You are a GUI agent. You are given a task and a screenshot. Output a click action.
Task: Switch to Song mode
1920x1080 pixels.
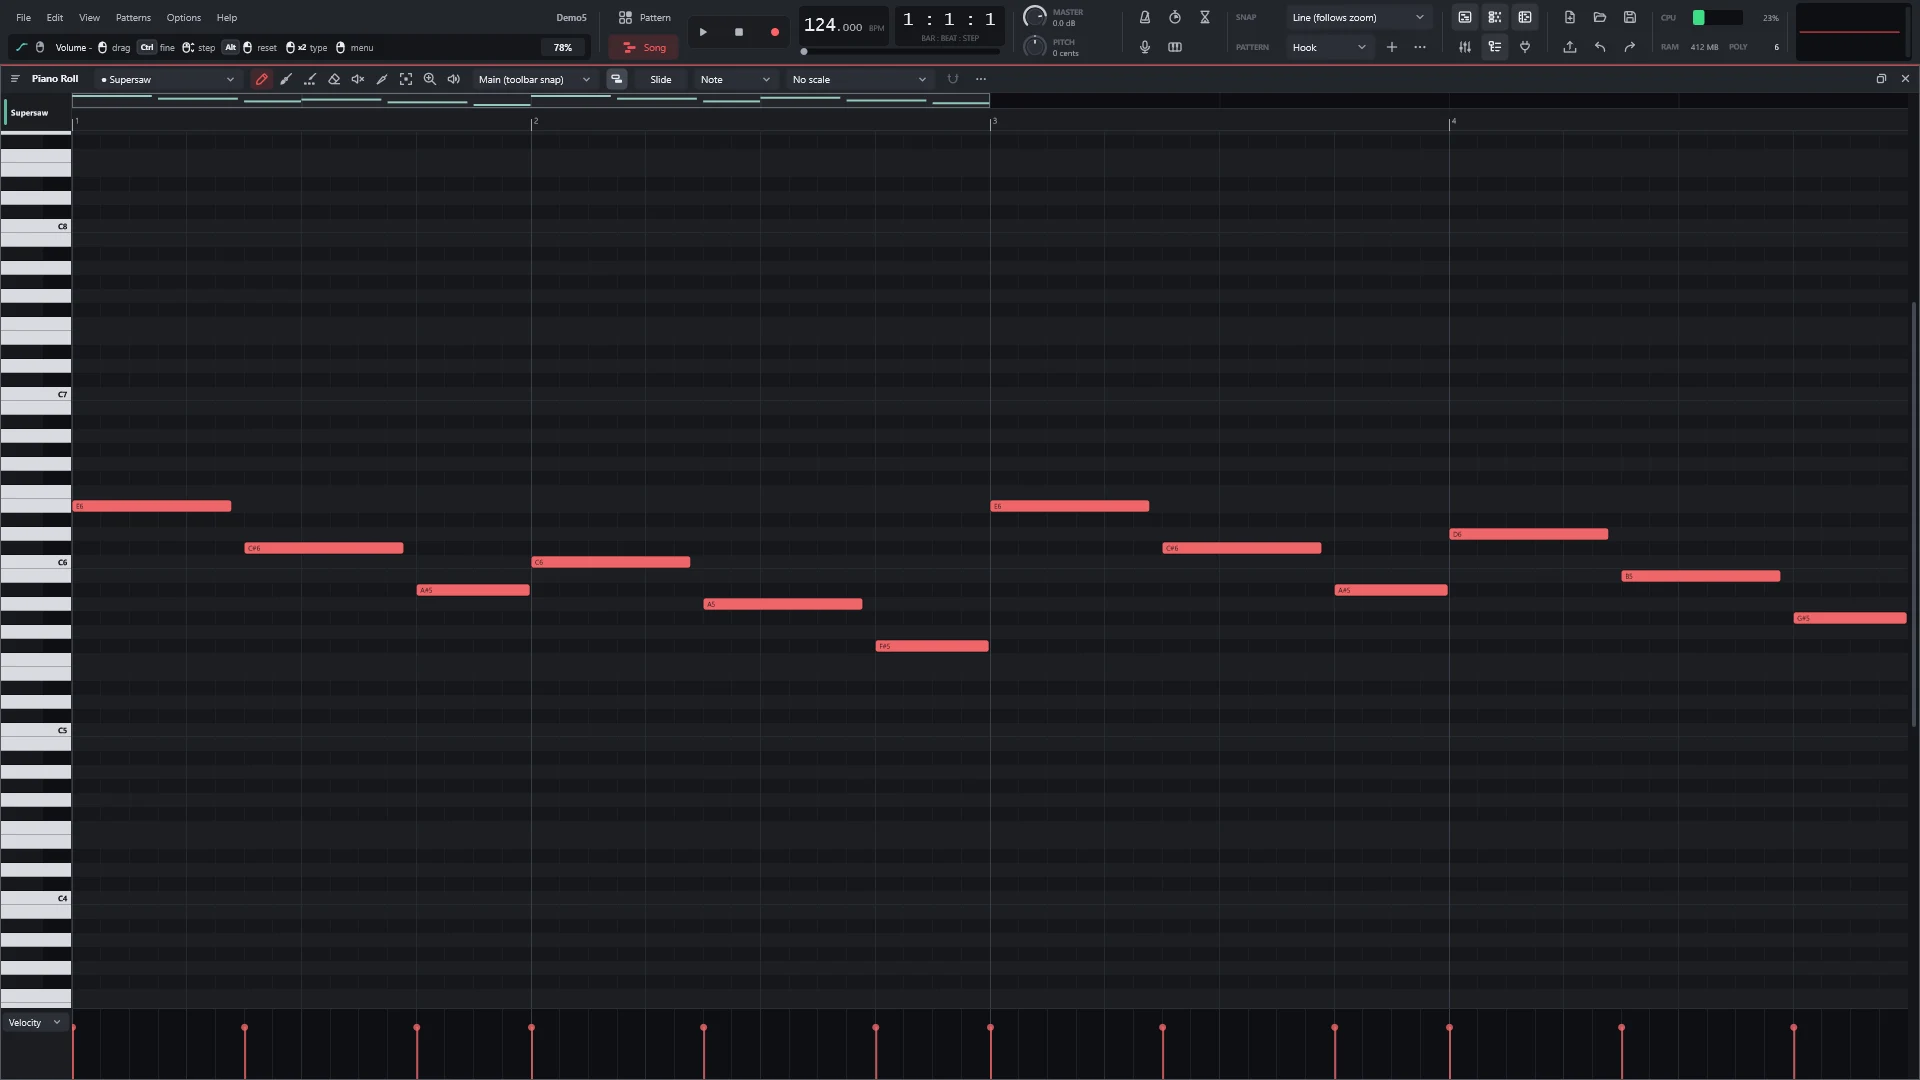pyautogui.click(x=644, y=47)
